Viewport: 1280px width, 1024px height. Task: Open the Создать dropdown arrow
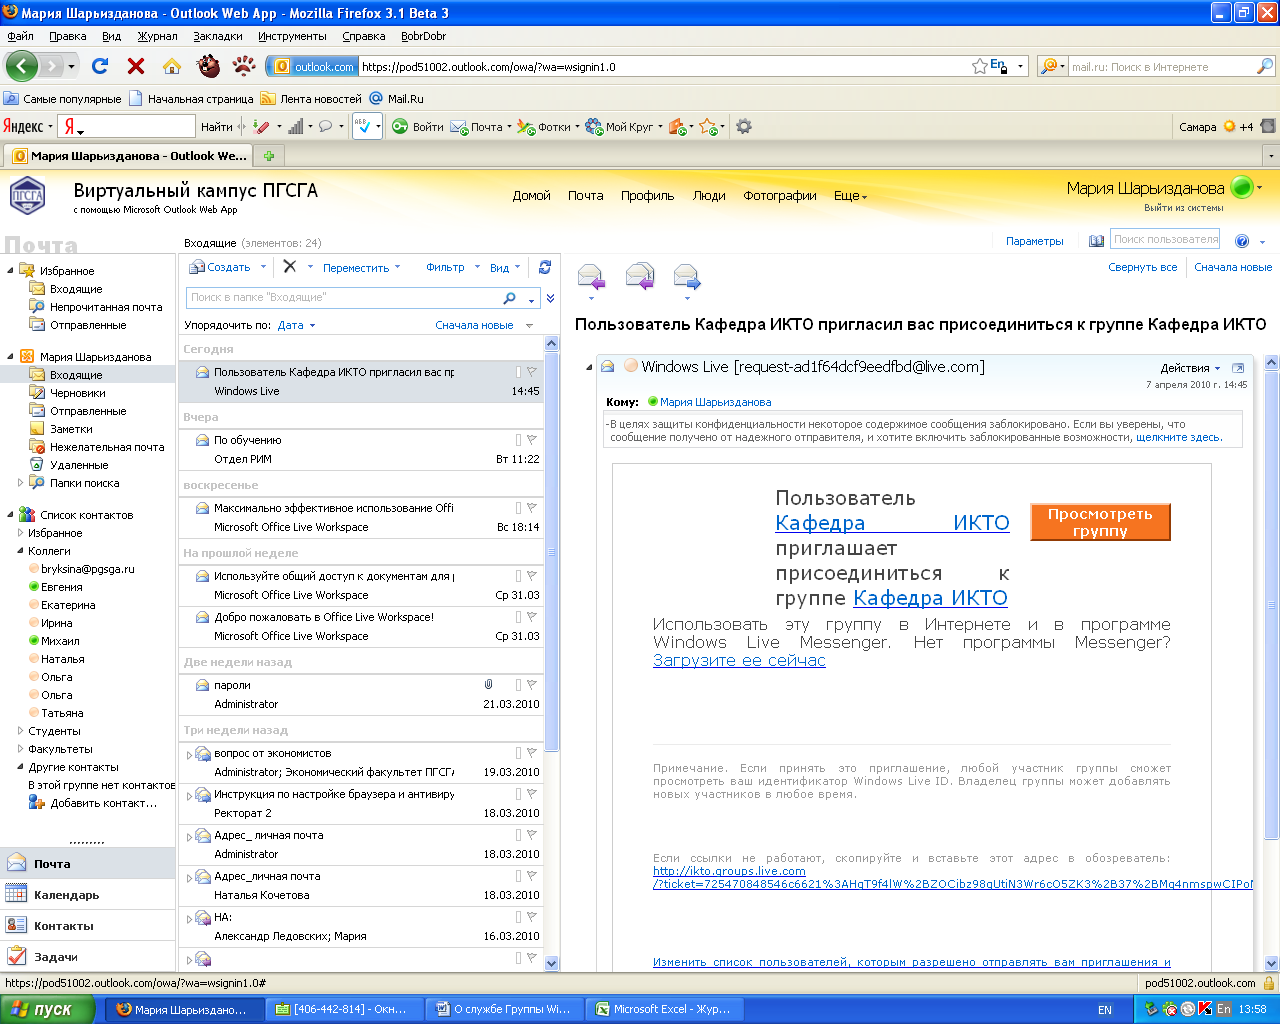pyautogui.click(x=264, y=267)
